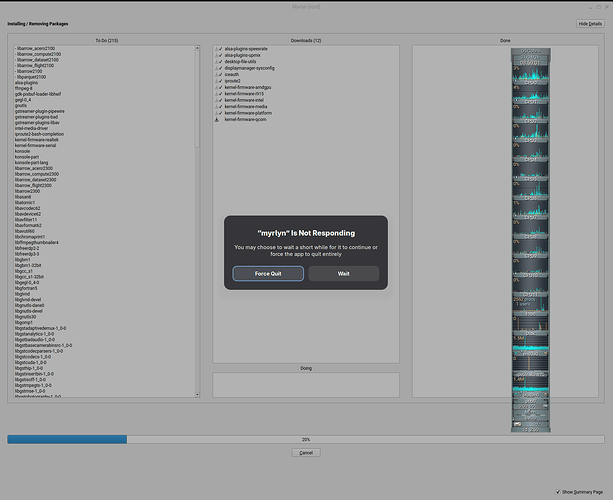Select alsa-plugins-speexrate in Downloads list
This screenshot has width=613, height=500.
pyautogui.click(x=246, y=49)
